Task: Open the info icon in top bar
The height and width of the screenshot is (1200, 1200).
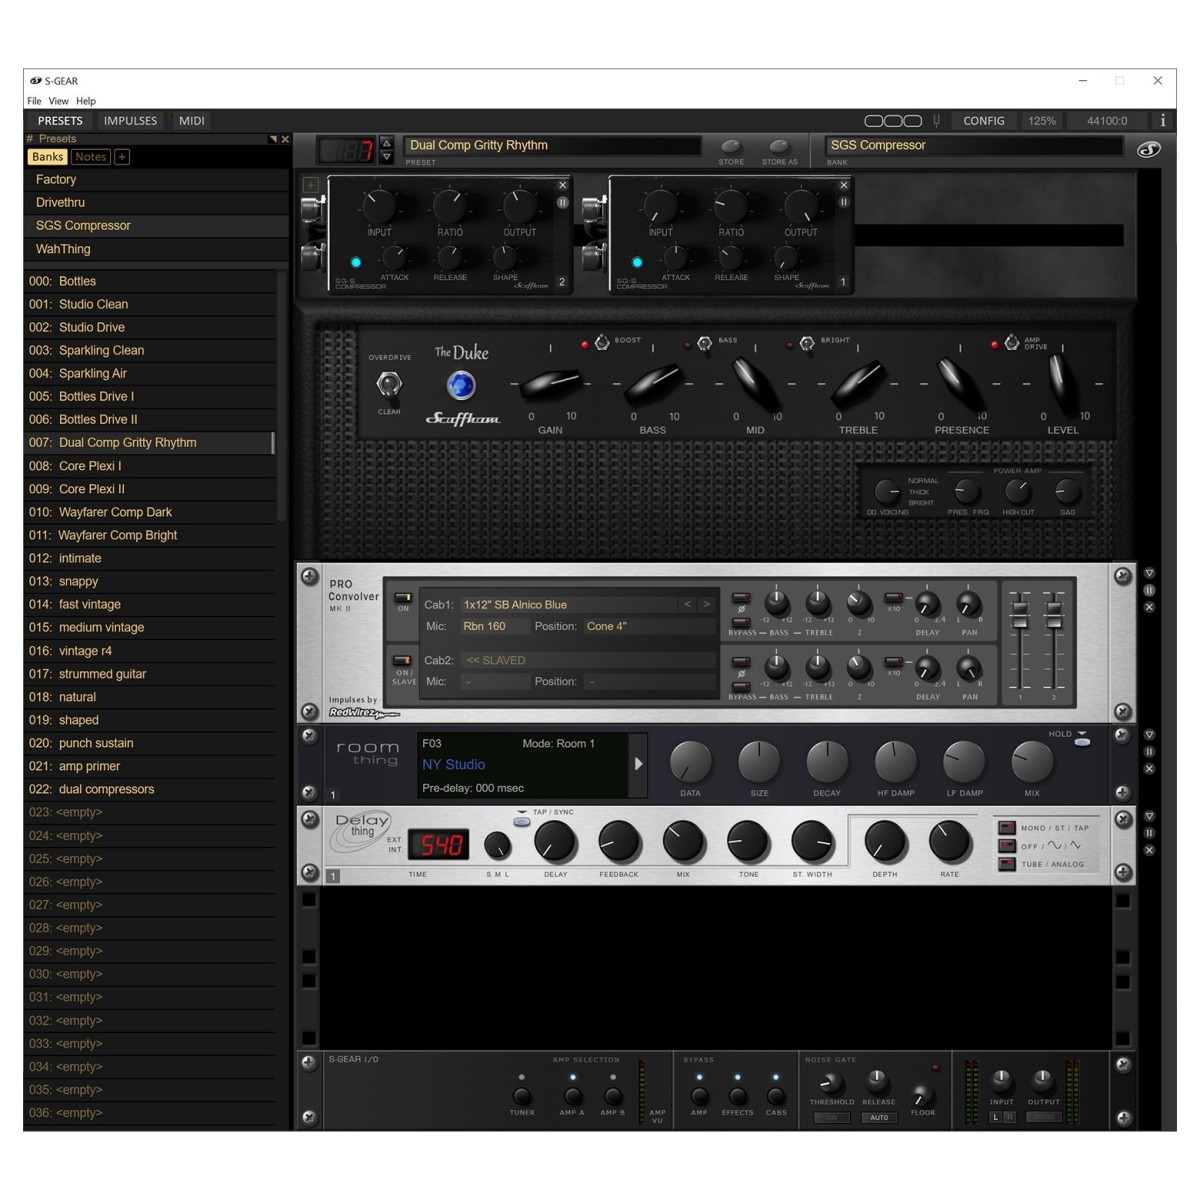Action: tap(1162, 121)
